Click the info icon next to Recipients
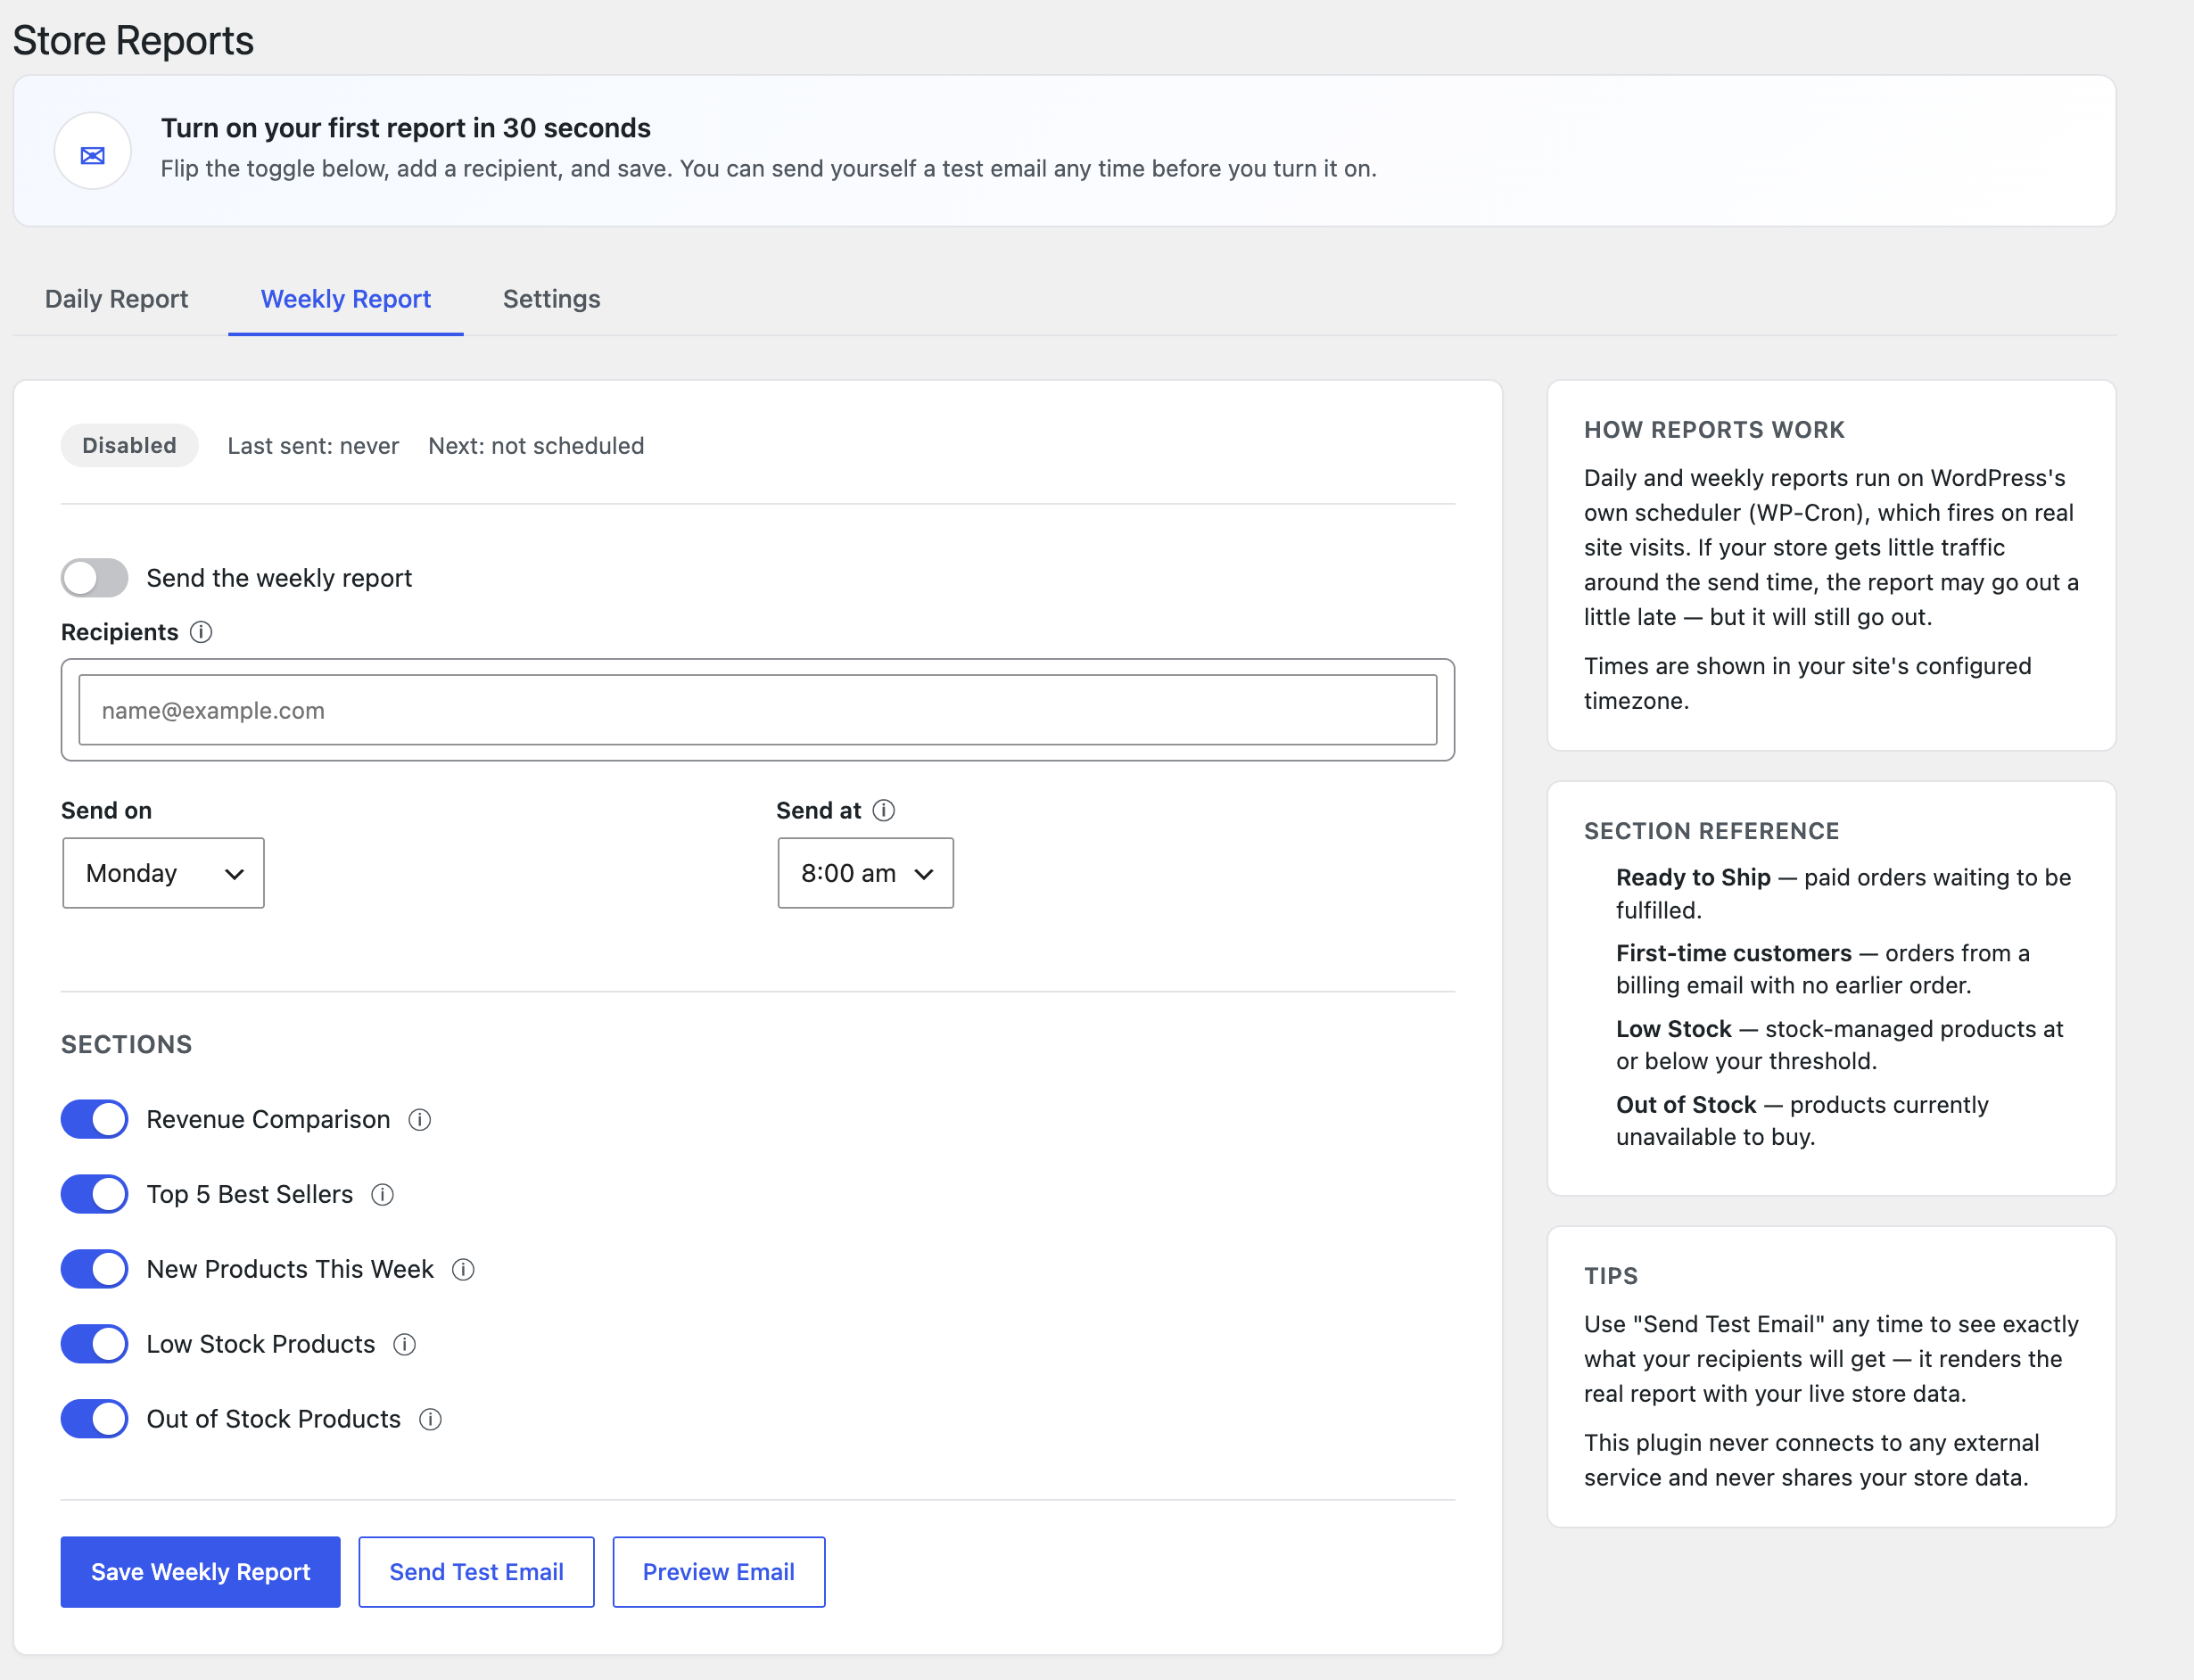 tap(201, 632)
